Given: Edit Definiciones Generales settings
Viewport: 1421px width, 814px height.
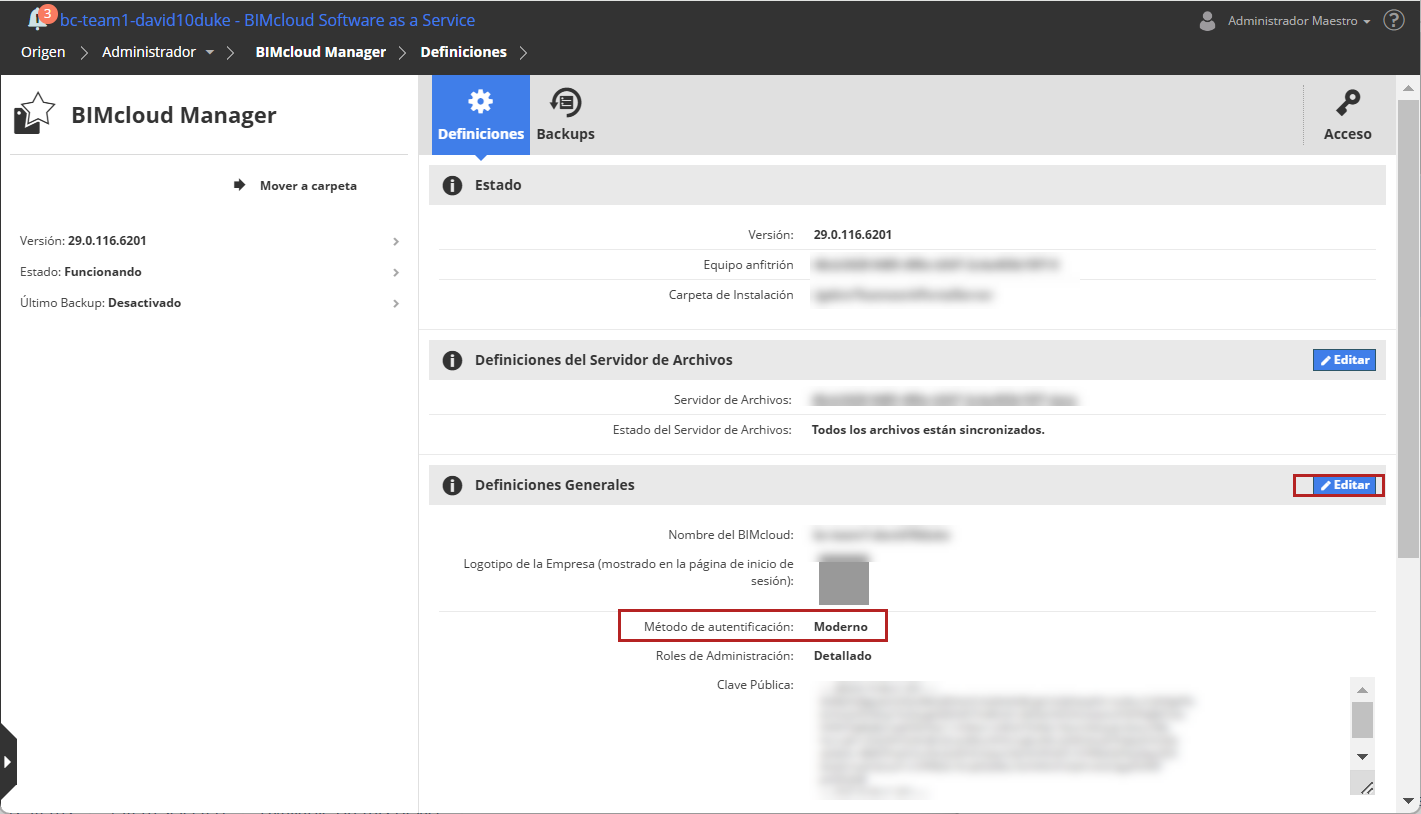Looking at the screenshot, I should 1344,485.
